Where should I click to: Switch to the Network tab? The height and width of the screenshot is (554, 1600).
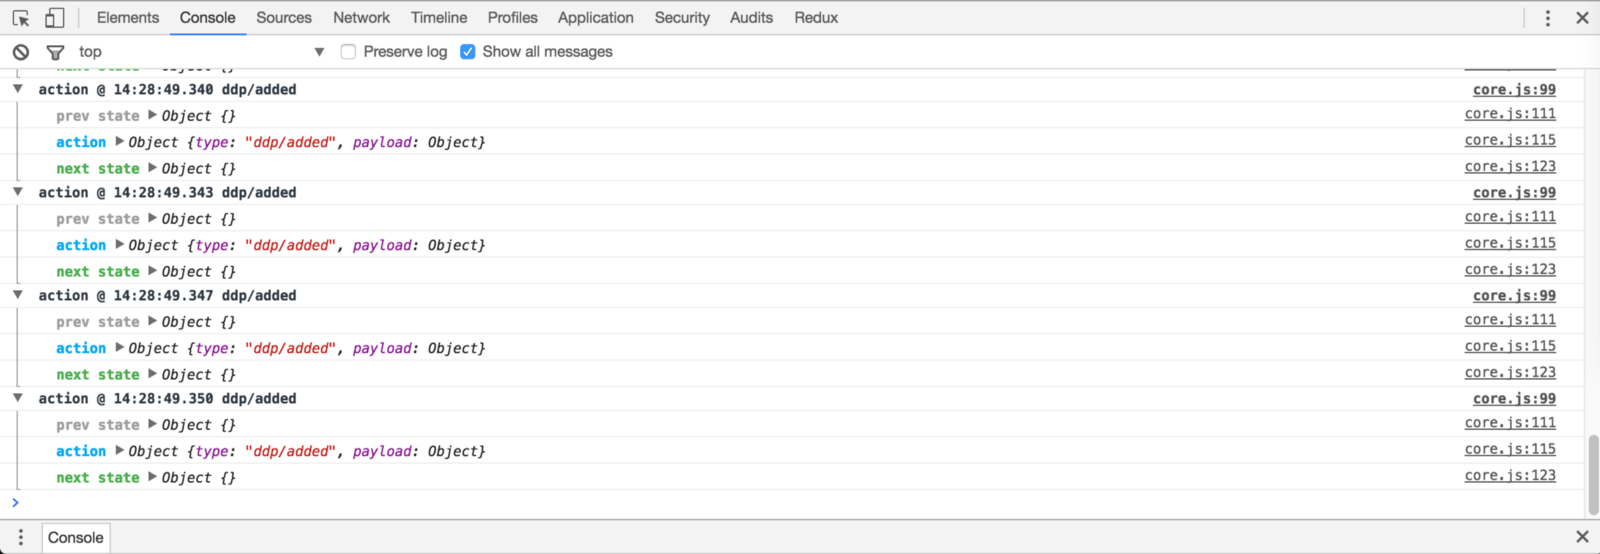pyautogui.click(x=361, y=18)
